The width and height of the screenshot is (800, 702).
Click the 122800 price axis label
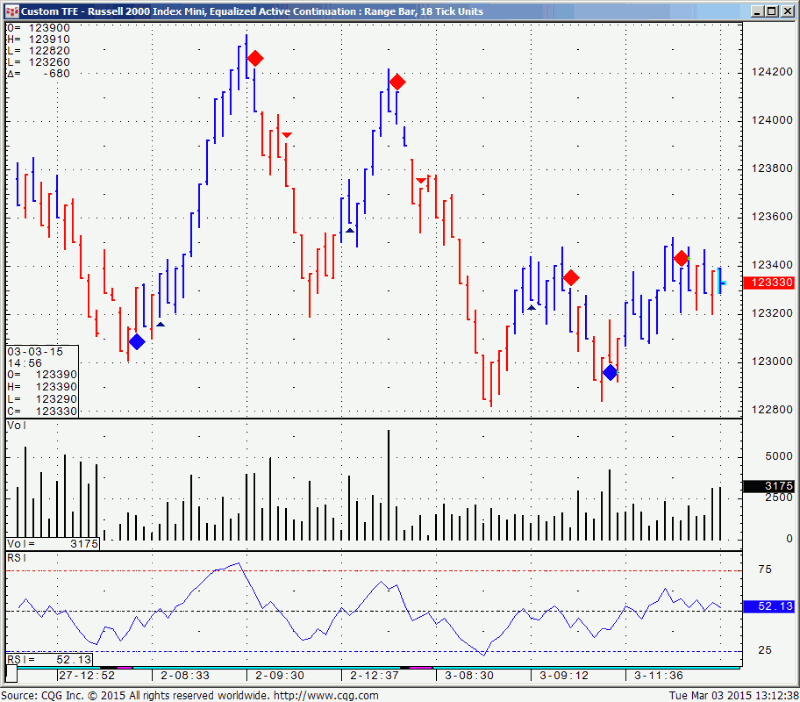(772, 409)
